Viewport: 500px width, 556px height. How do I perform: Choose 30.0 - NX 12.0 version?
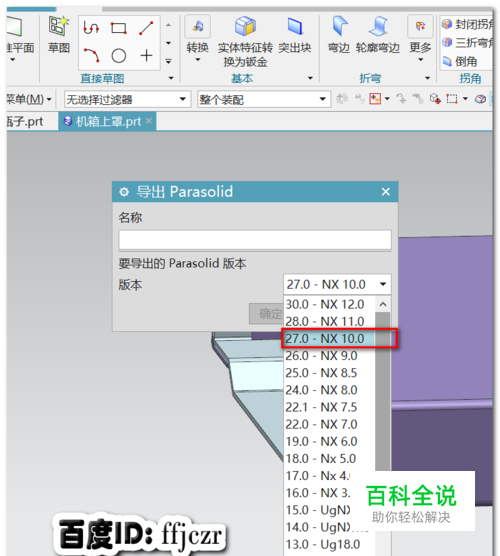pyautogui.click(x=329, y=304)
